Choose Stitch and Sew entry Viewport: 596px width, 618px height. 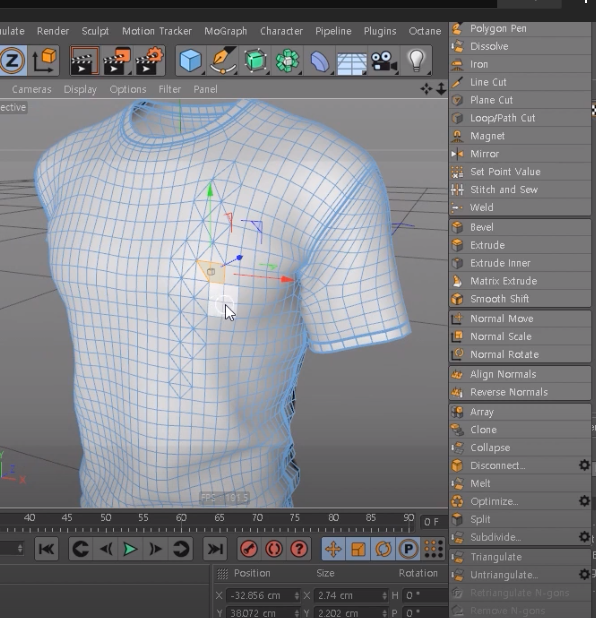coord(520,190)
